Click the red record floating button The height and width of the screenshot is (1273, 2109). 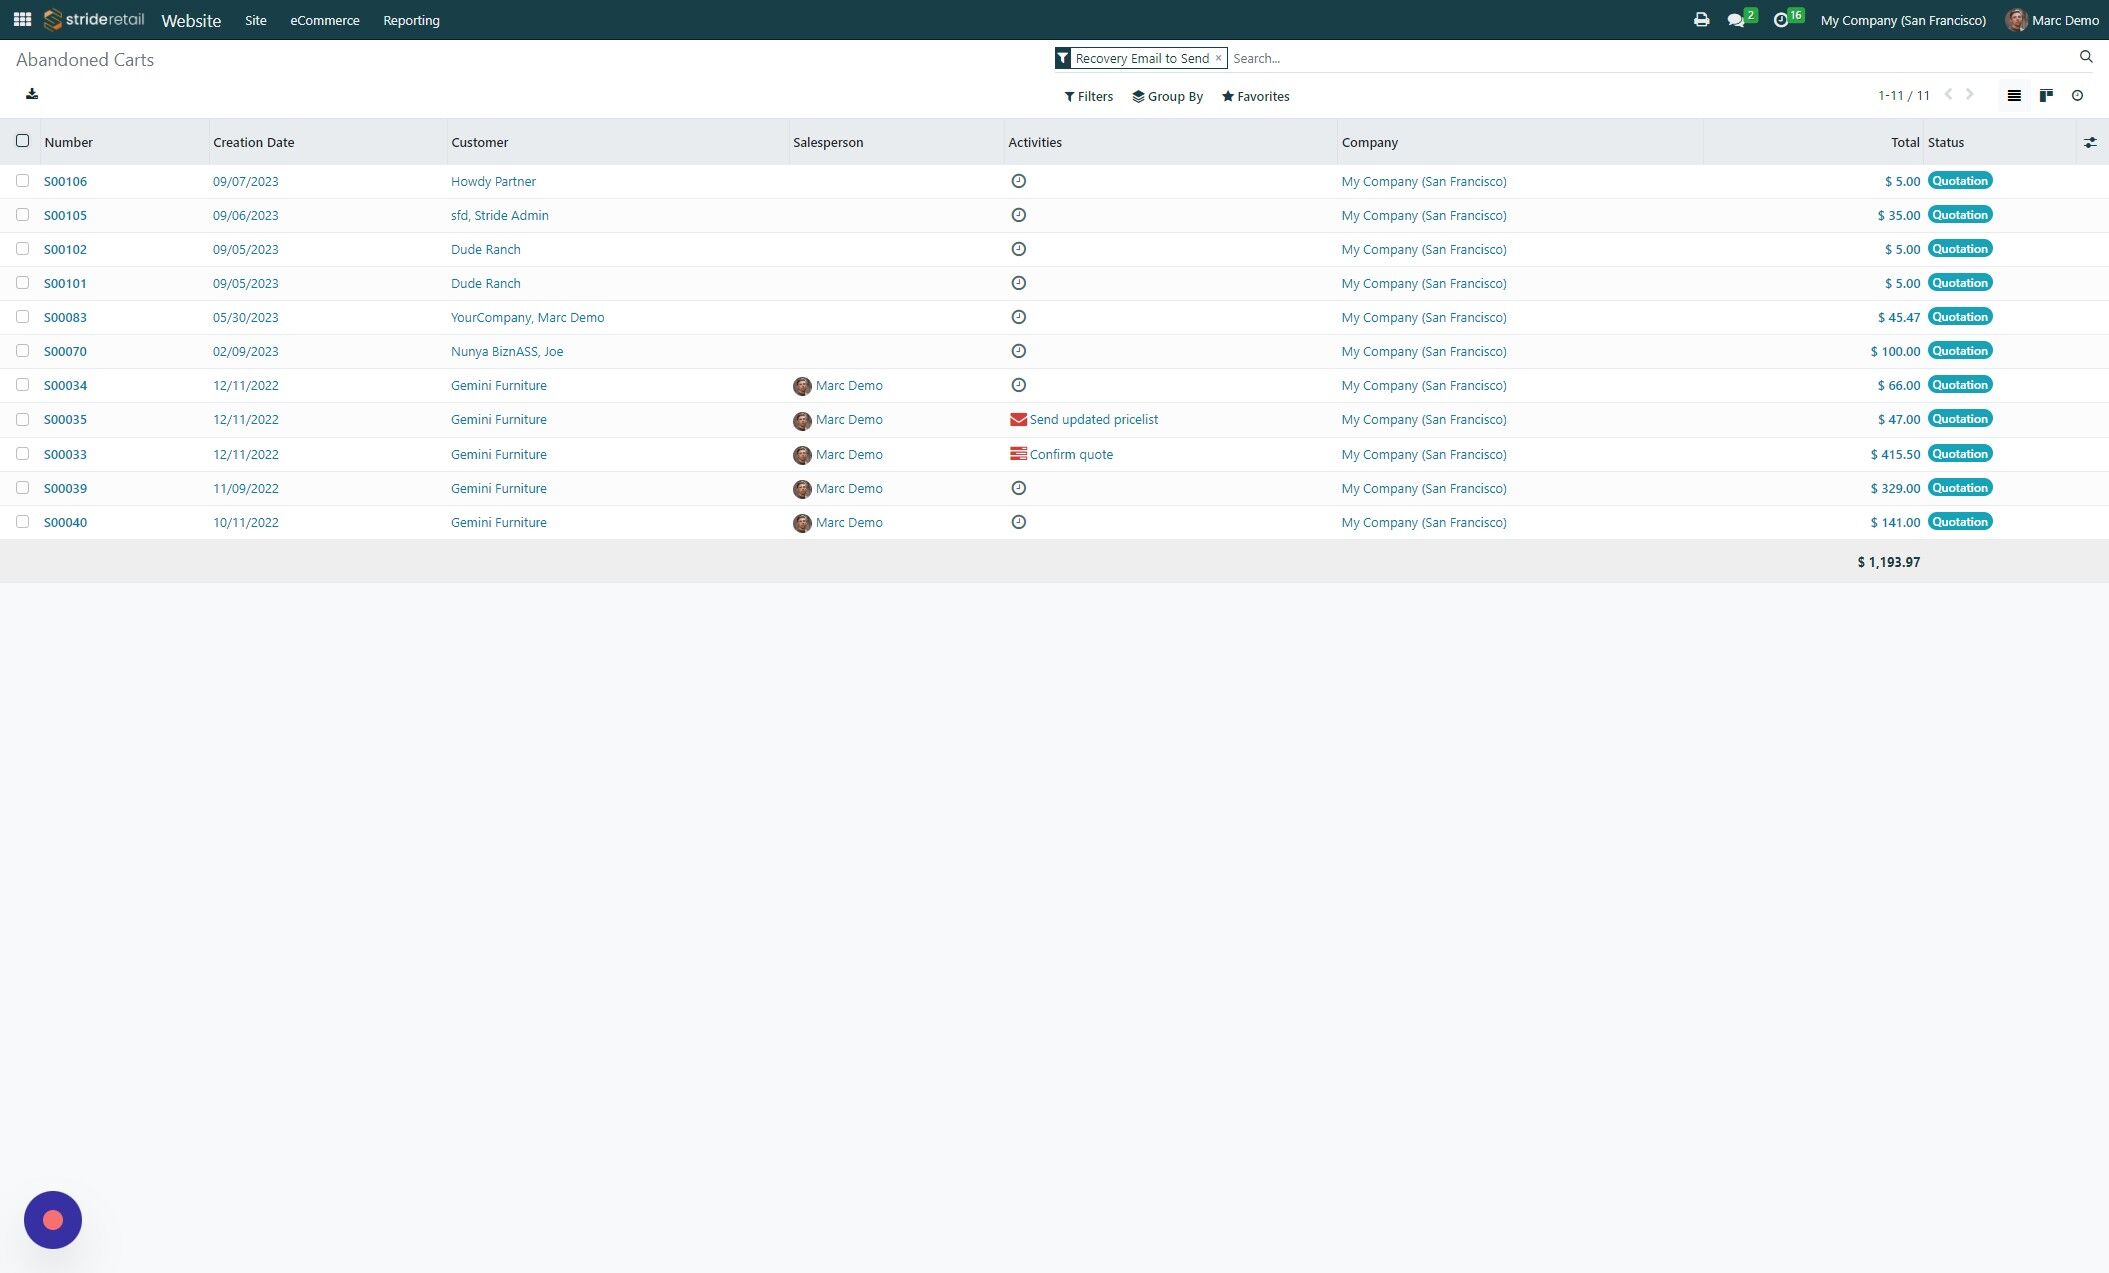click(53, 1220)
